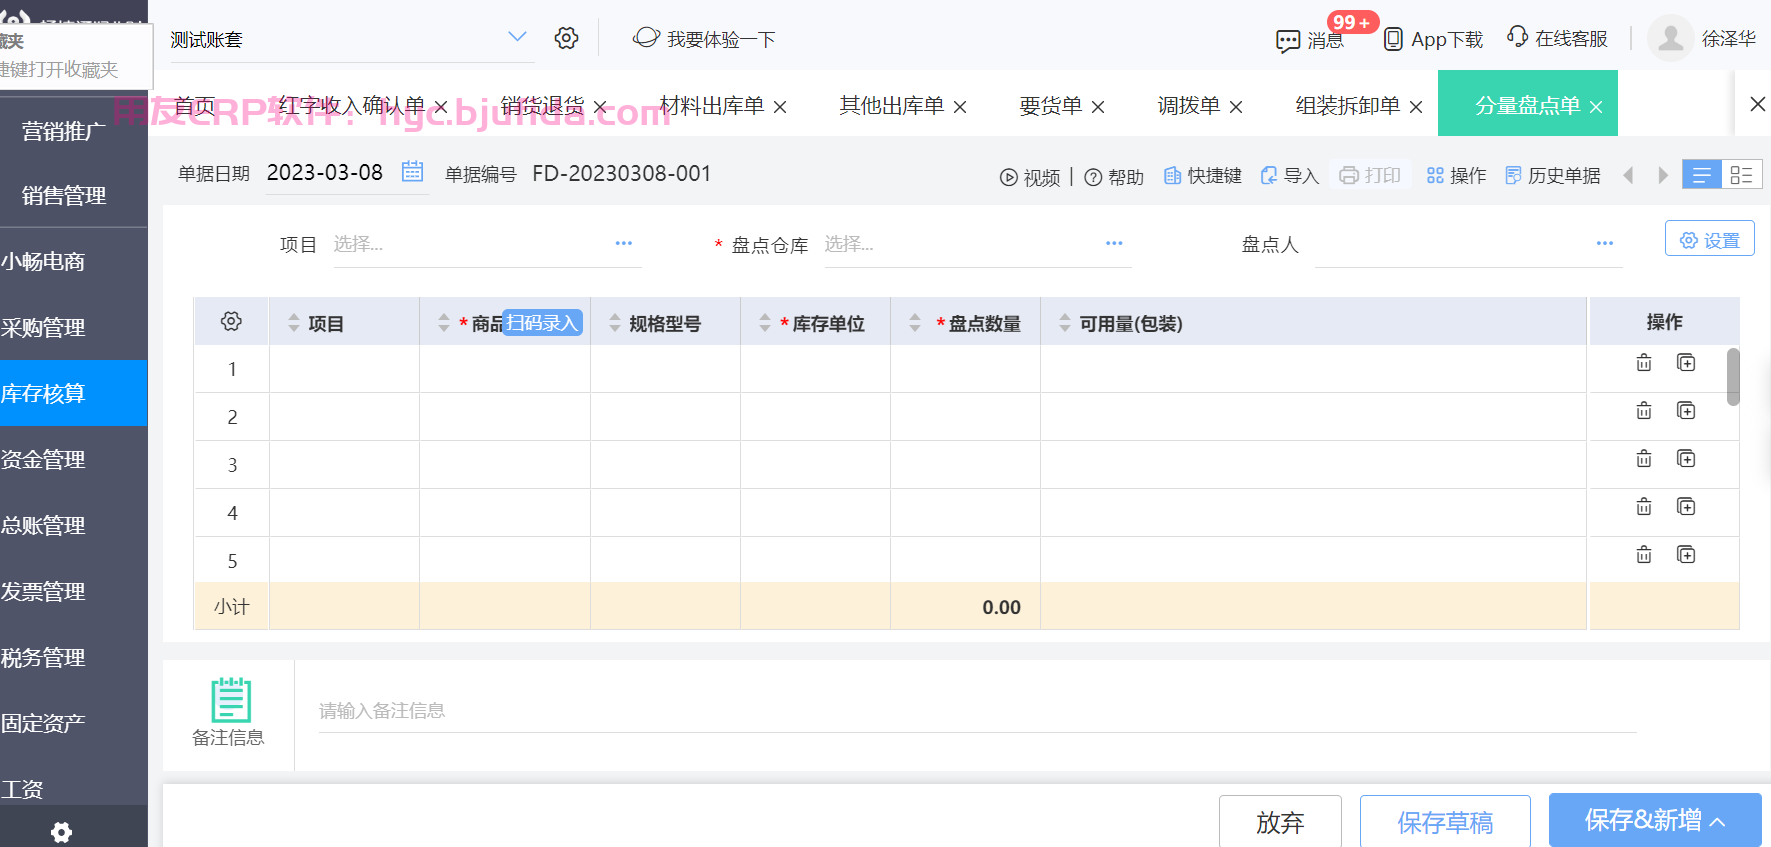The width and height of the screenshot is (1771, 847).
Task: Expand the 测试账套 account dropdown
Action: click(x=517, y=37)
